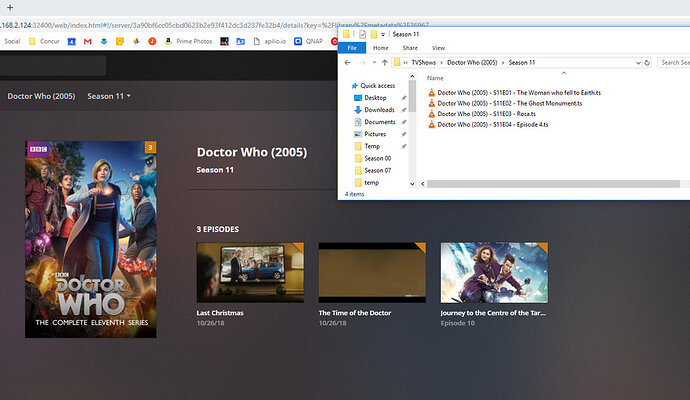This screenshot has width=690, height=400.
Task: Click the Doctor Who (2005) heading link
Action: [252, 152]
